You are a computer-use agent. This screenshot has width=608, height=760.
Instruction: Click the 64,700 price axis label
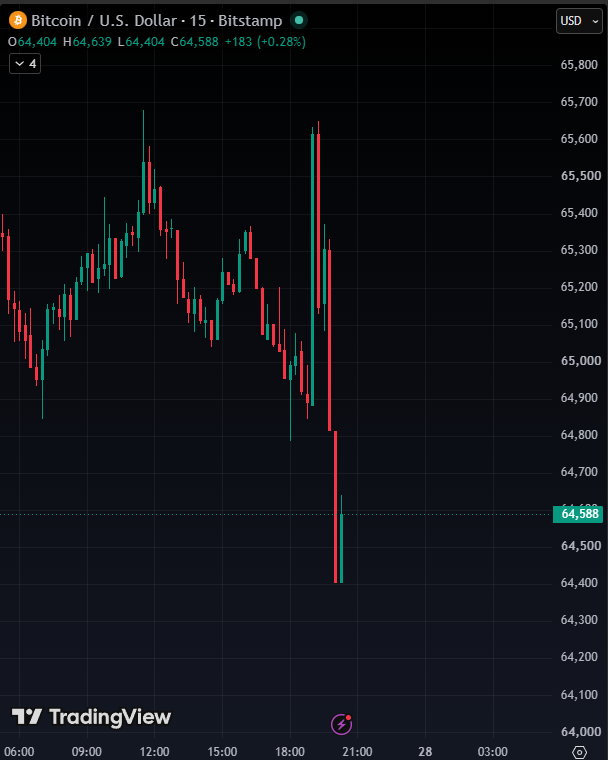(579, 472)
